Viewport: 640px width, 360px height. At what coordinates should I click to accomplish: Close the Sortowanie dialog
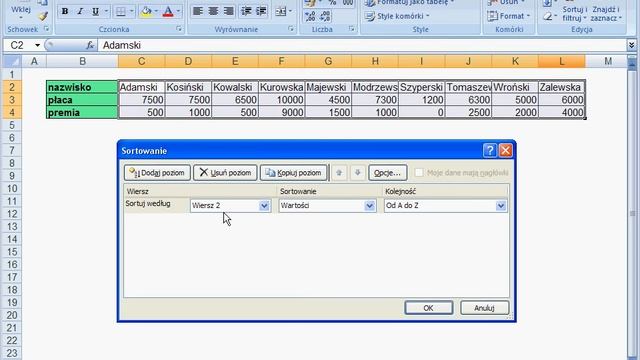[x=506, y=151]
